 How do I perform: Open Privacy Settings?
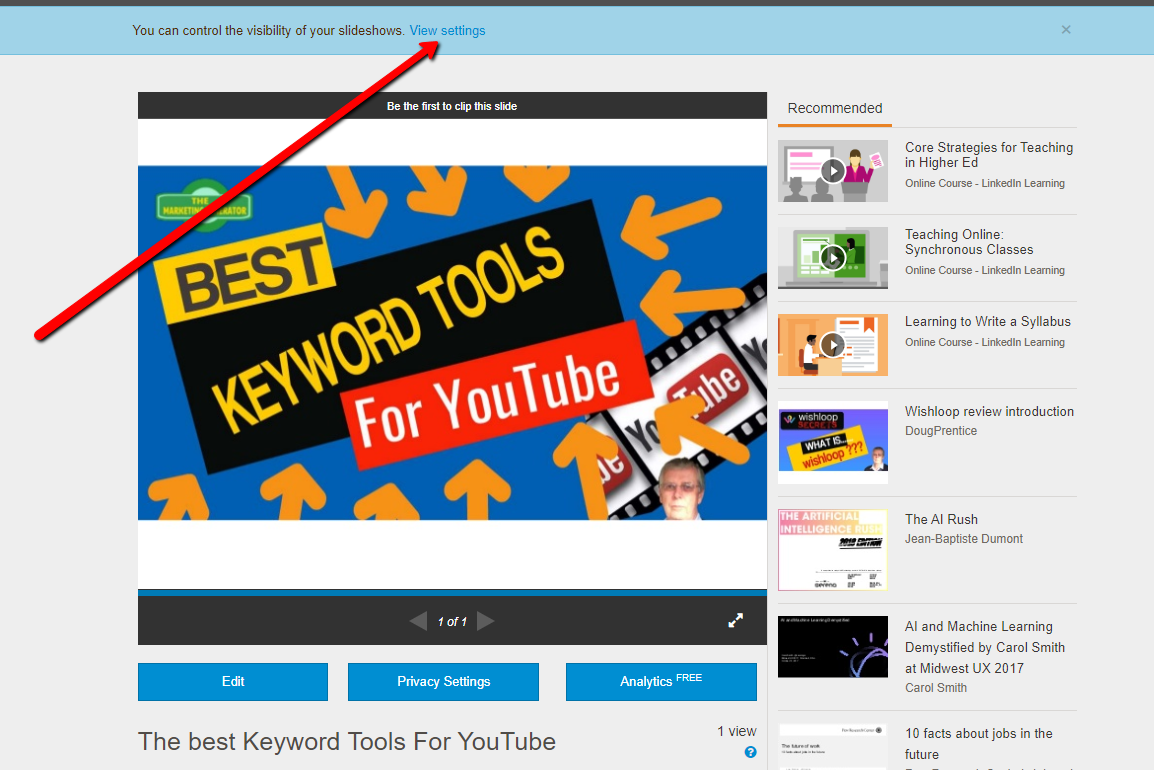[443, 682]
